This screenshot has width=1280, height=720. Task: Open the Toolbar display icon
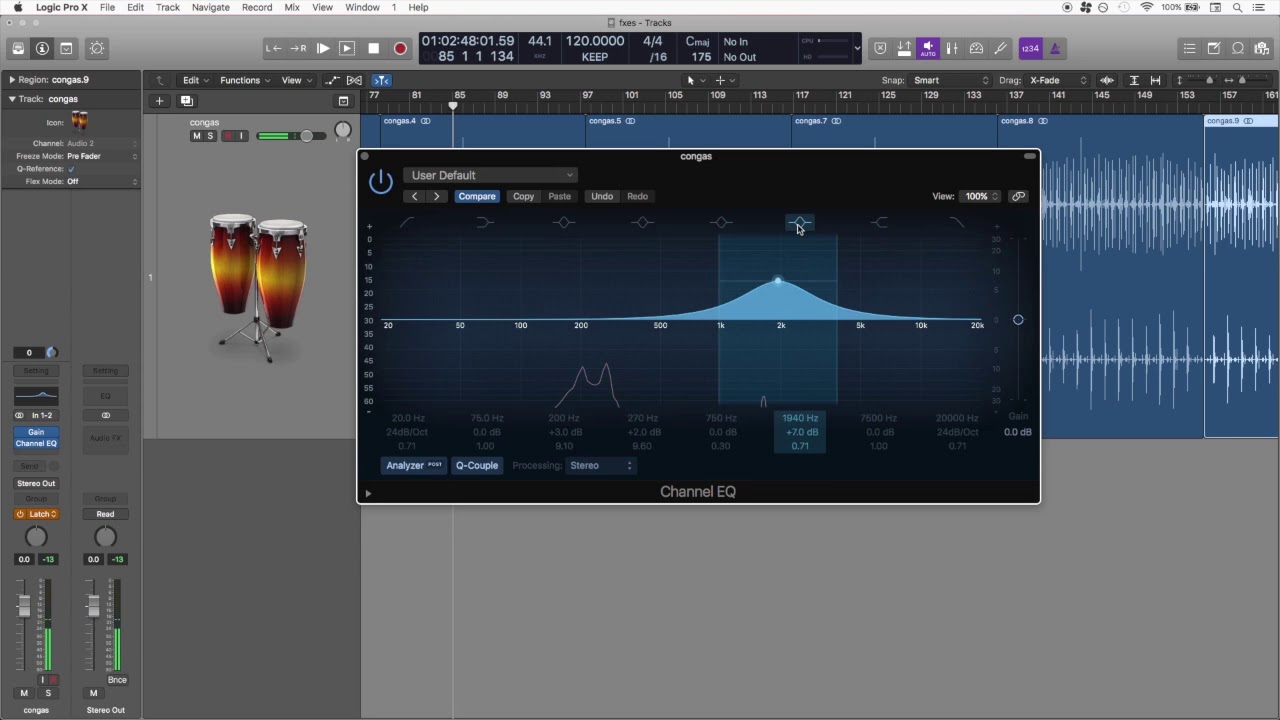66,48
